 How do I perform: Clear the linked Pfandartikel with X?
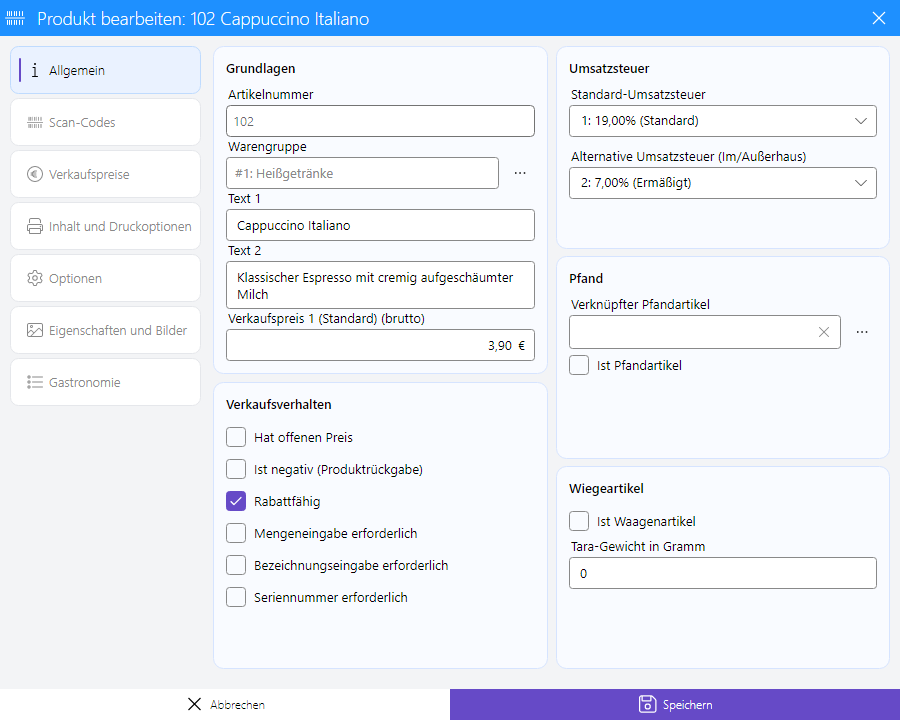pos(824,332)
